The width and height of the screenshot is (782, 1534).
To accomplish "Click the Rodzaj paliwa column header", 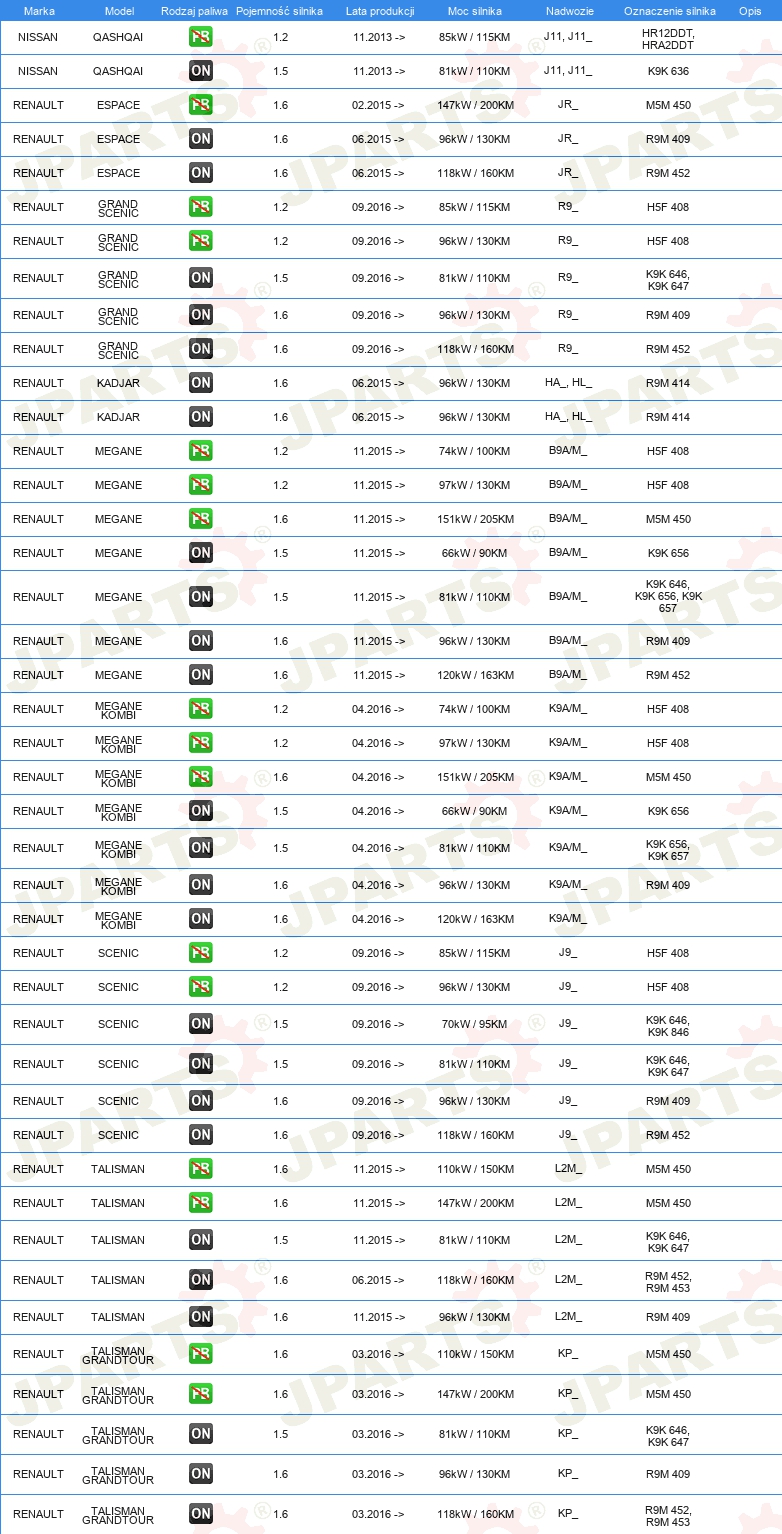I will [194, 11].
